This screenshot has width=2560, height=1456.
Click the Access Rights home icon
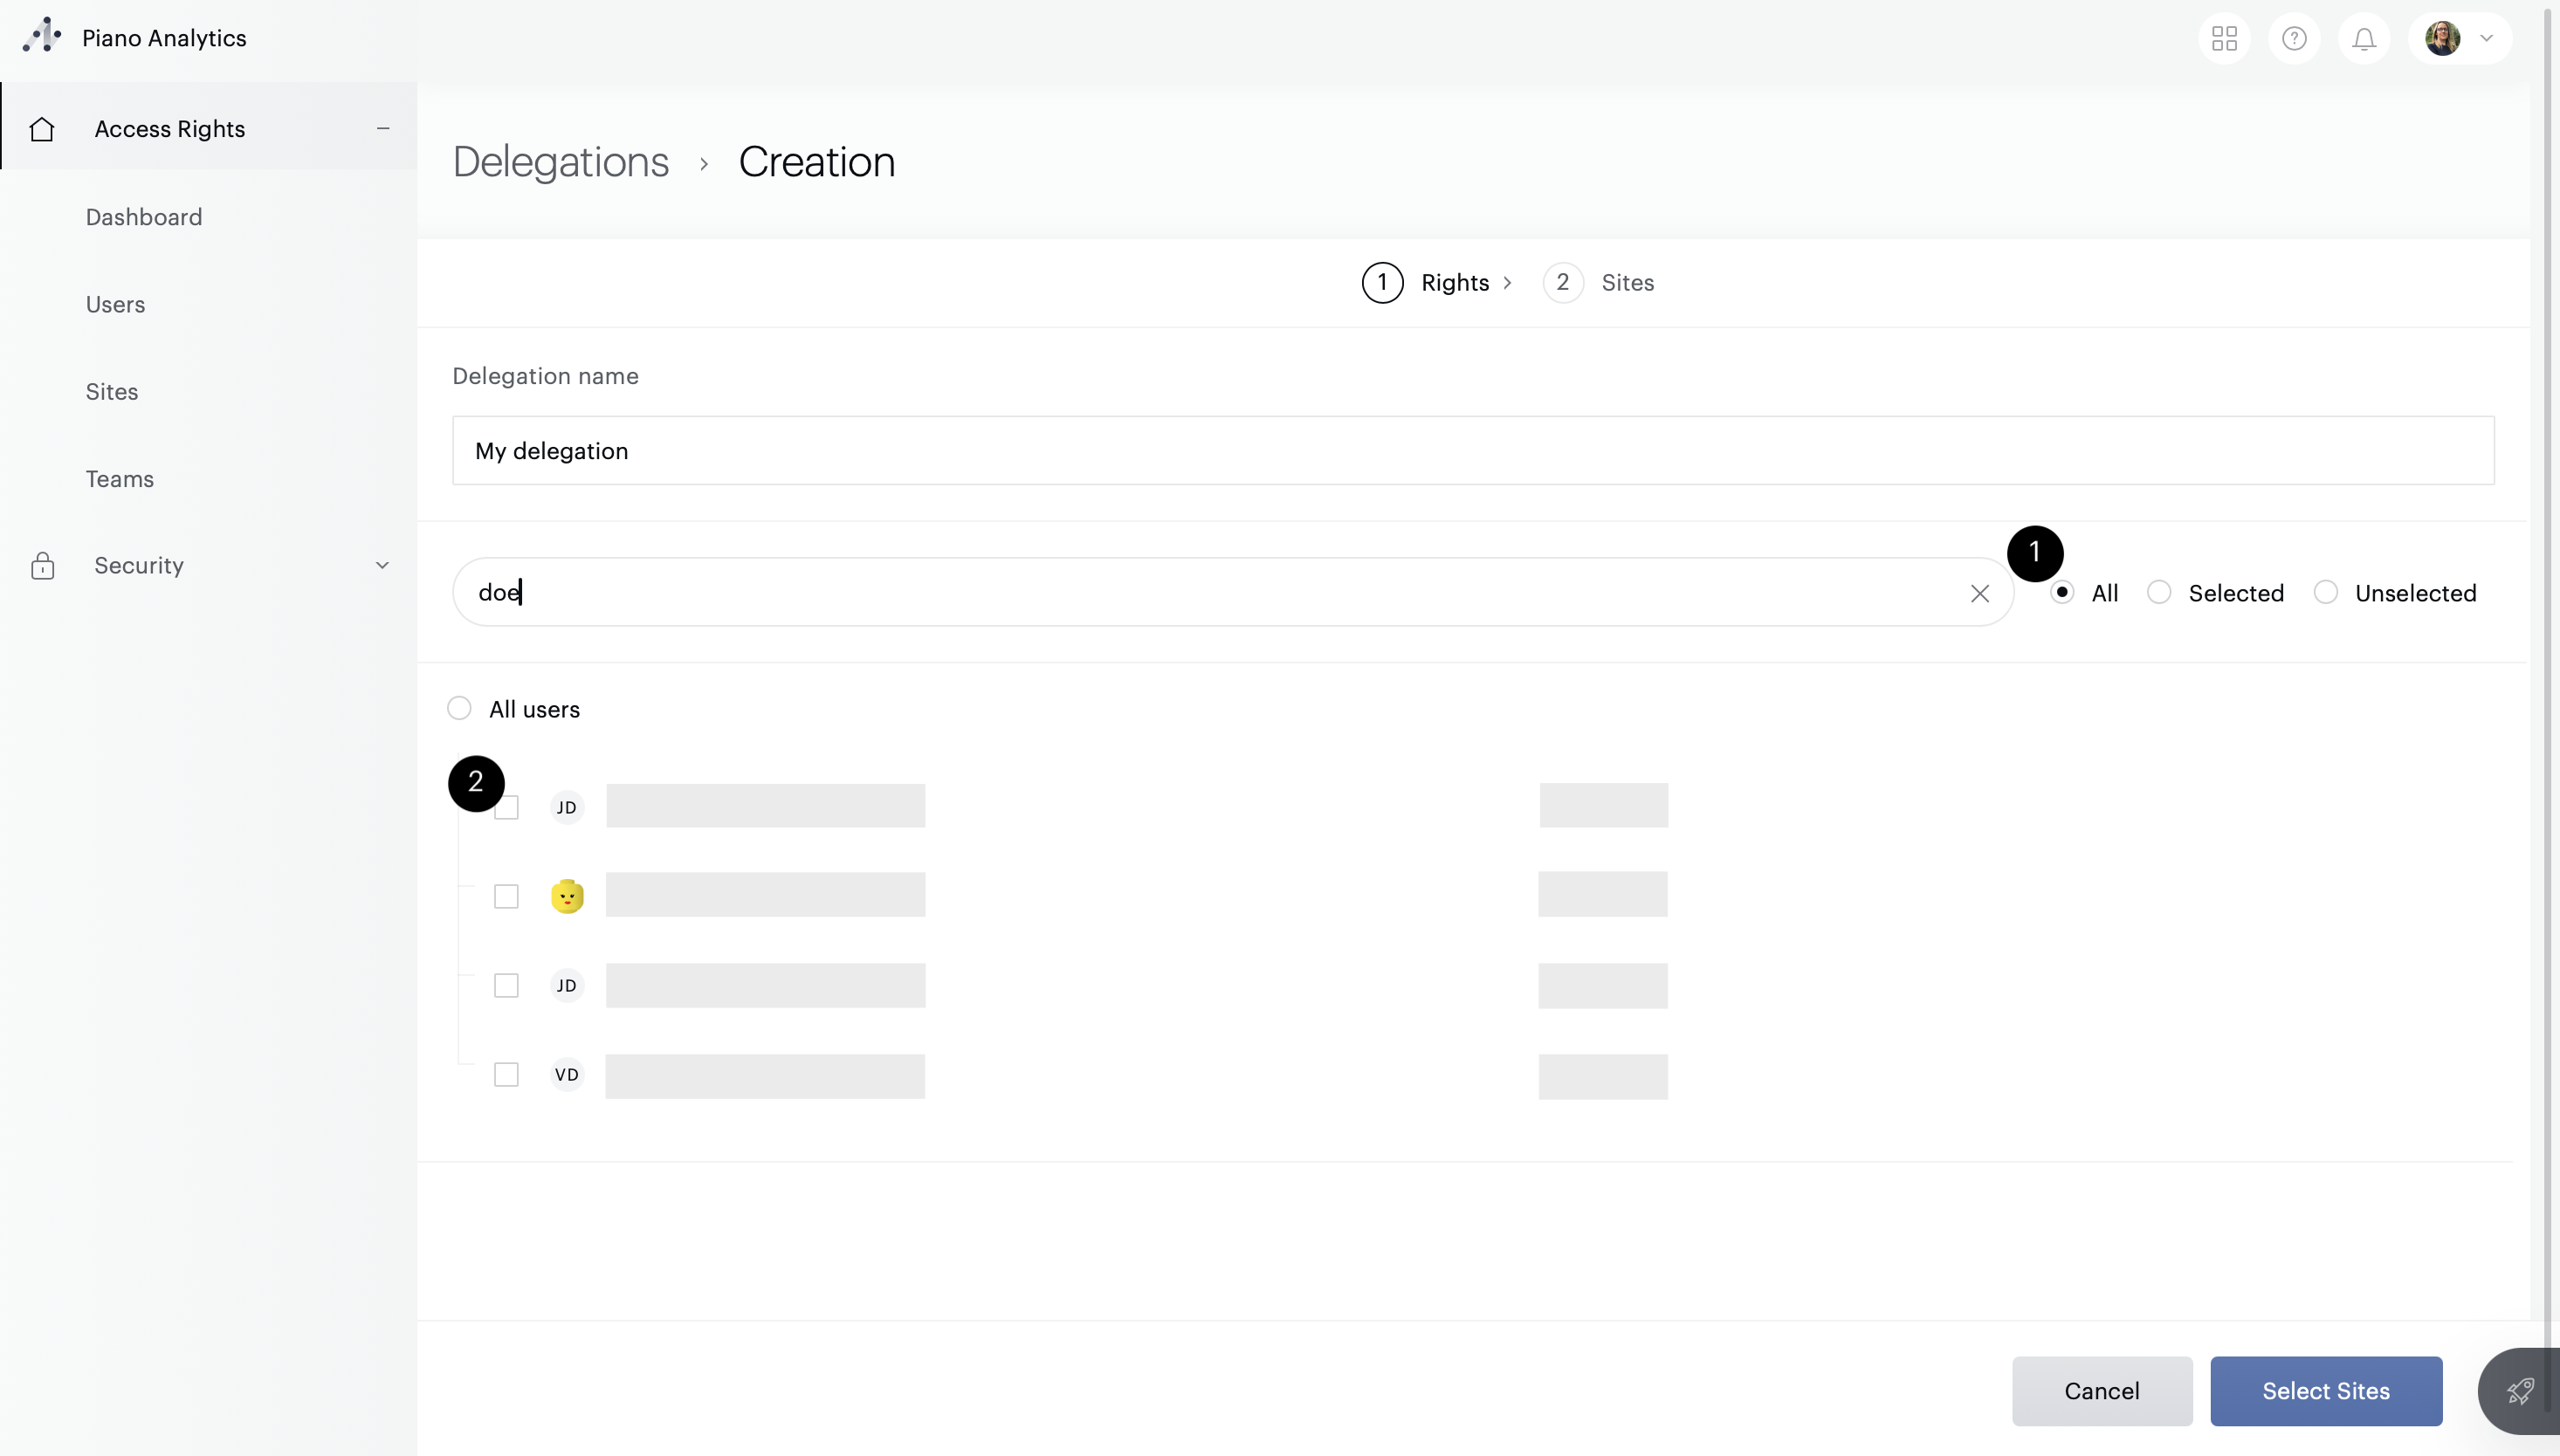click(42, 129)
